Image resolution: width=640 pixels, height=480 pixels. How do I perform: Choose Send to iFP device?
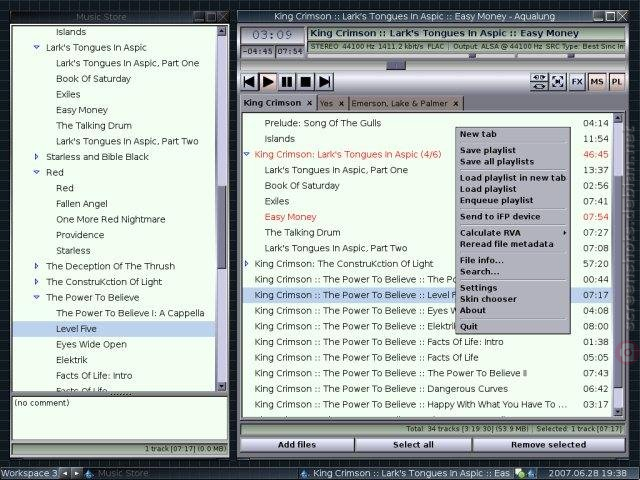tap(500, 216)
